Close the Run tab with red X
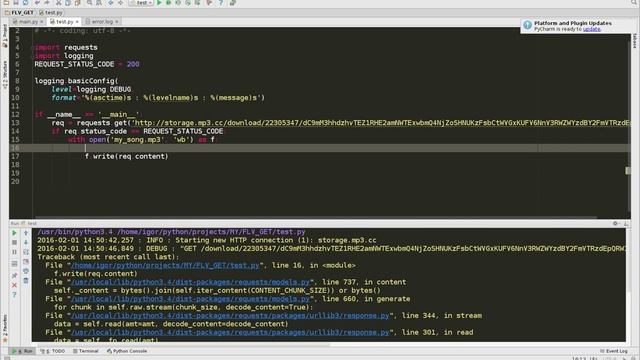 tap(14, 285)
